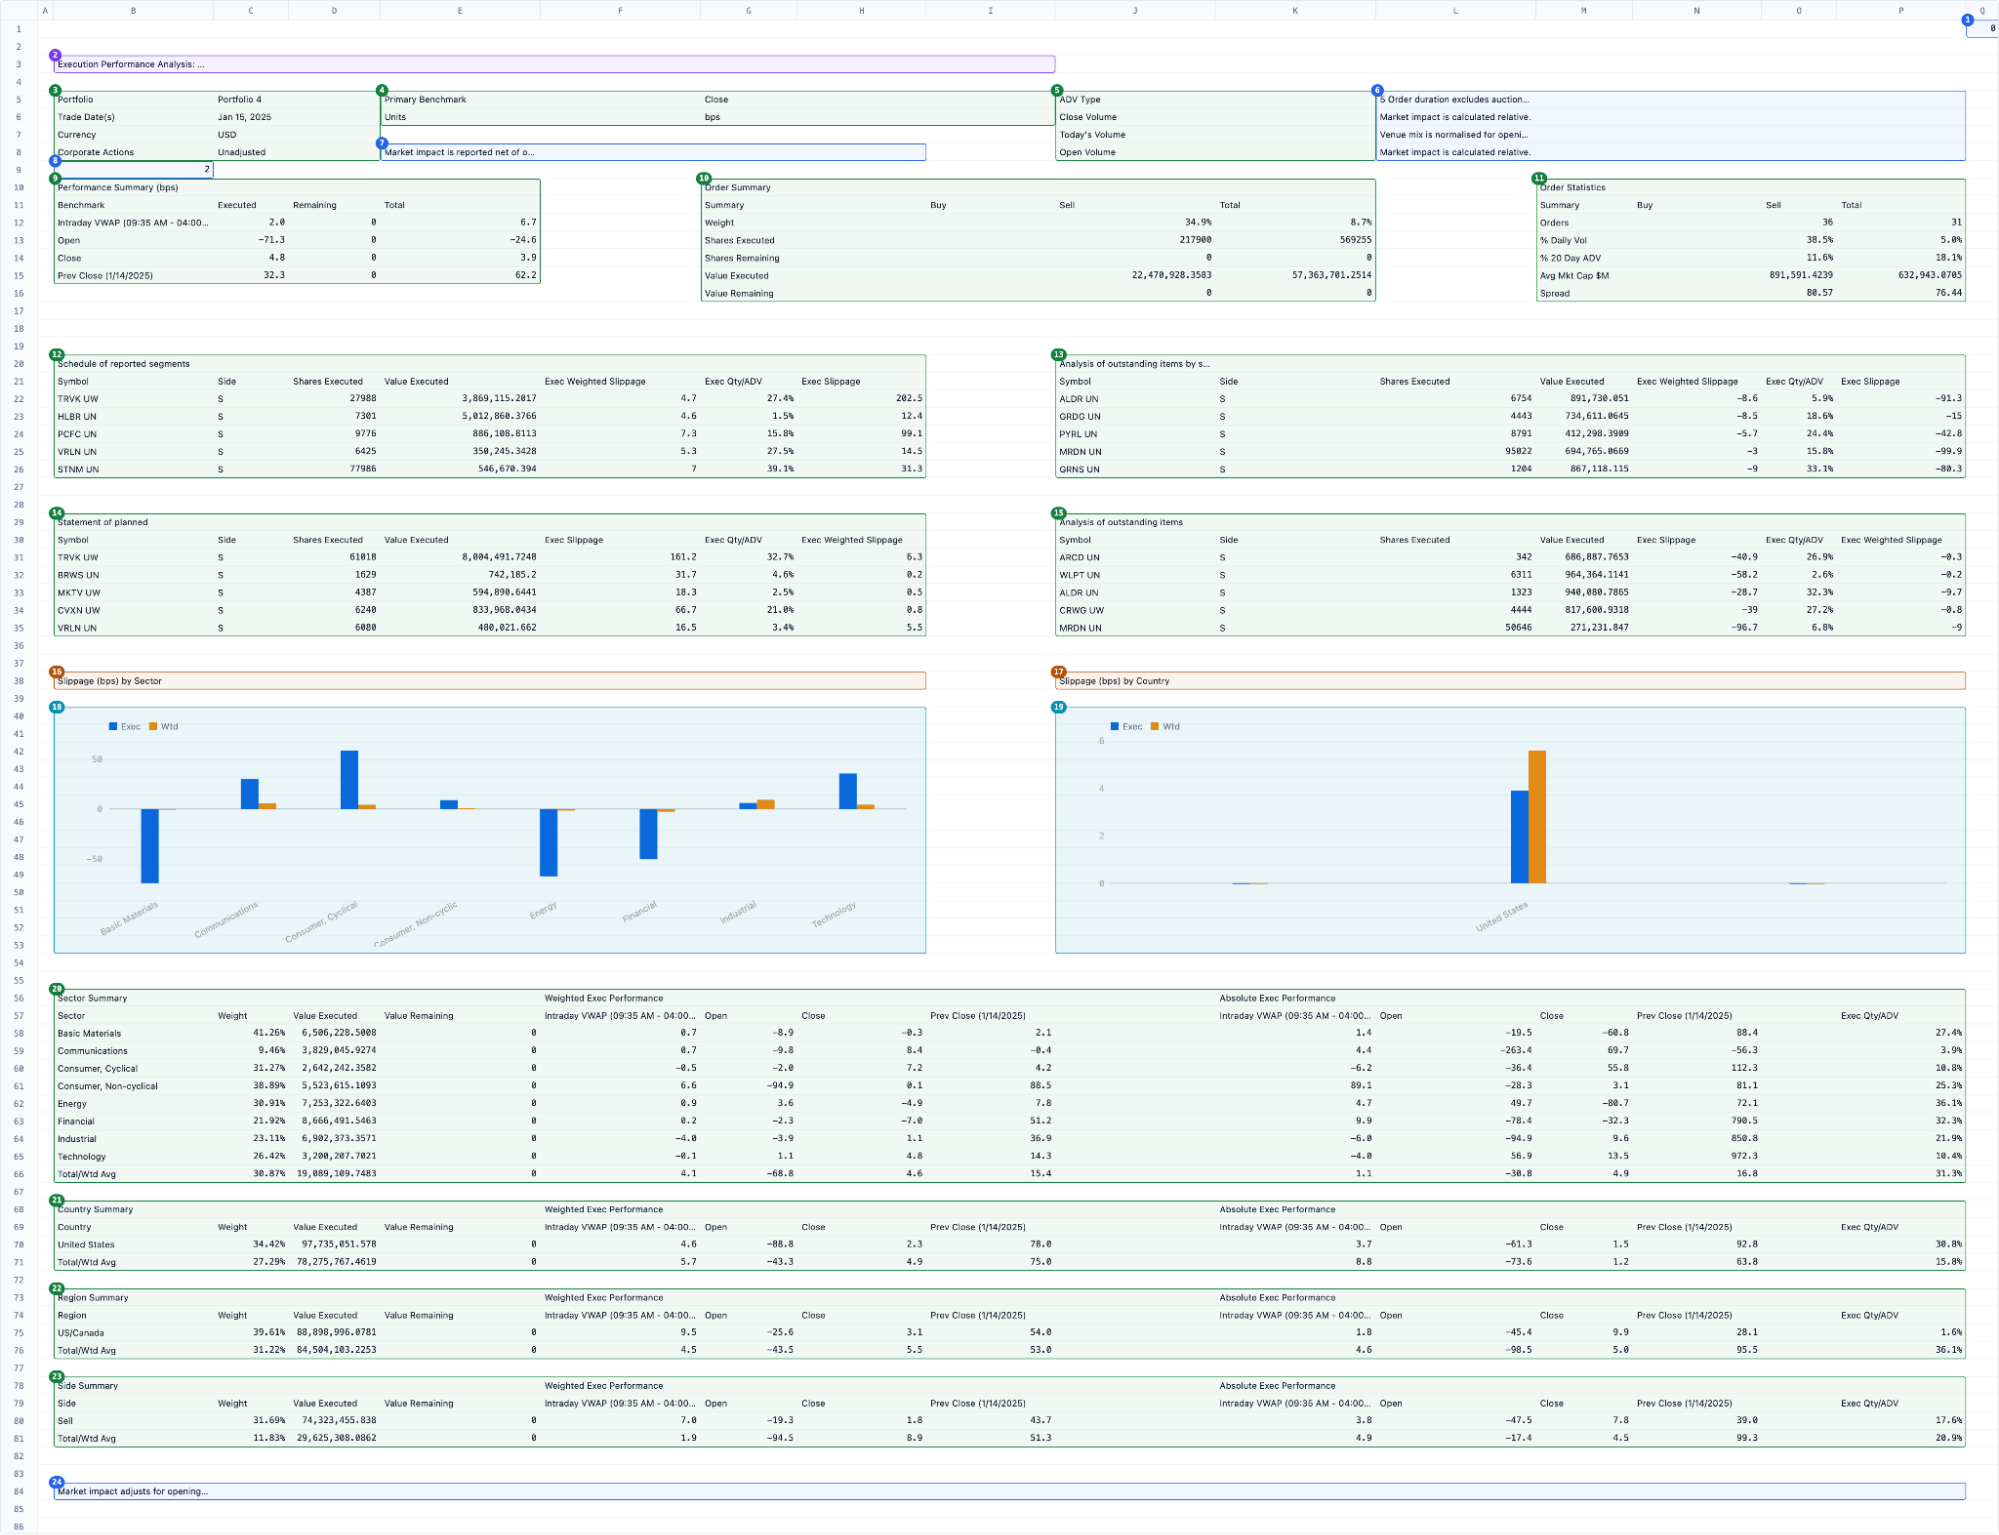Image resolution: width=1999 pixels, height=1535 pixels.
Task: Click the "Order Statistics" table header
Action: pos(1750,188)
